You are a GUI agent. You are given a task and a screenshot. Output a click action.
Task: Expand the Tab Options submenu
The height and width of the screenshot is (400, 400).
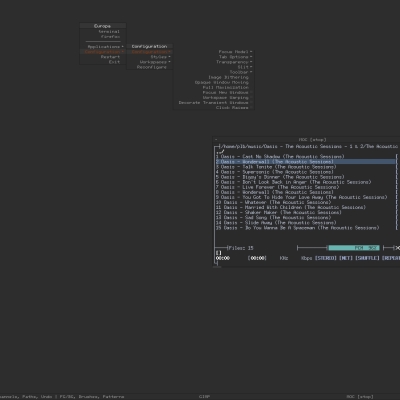(213, 57)
